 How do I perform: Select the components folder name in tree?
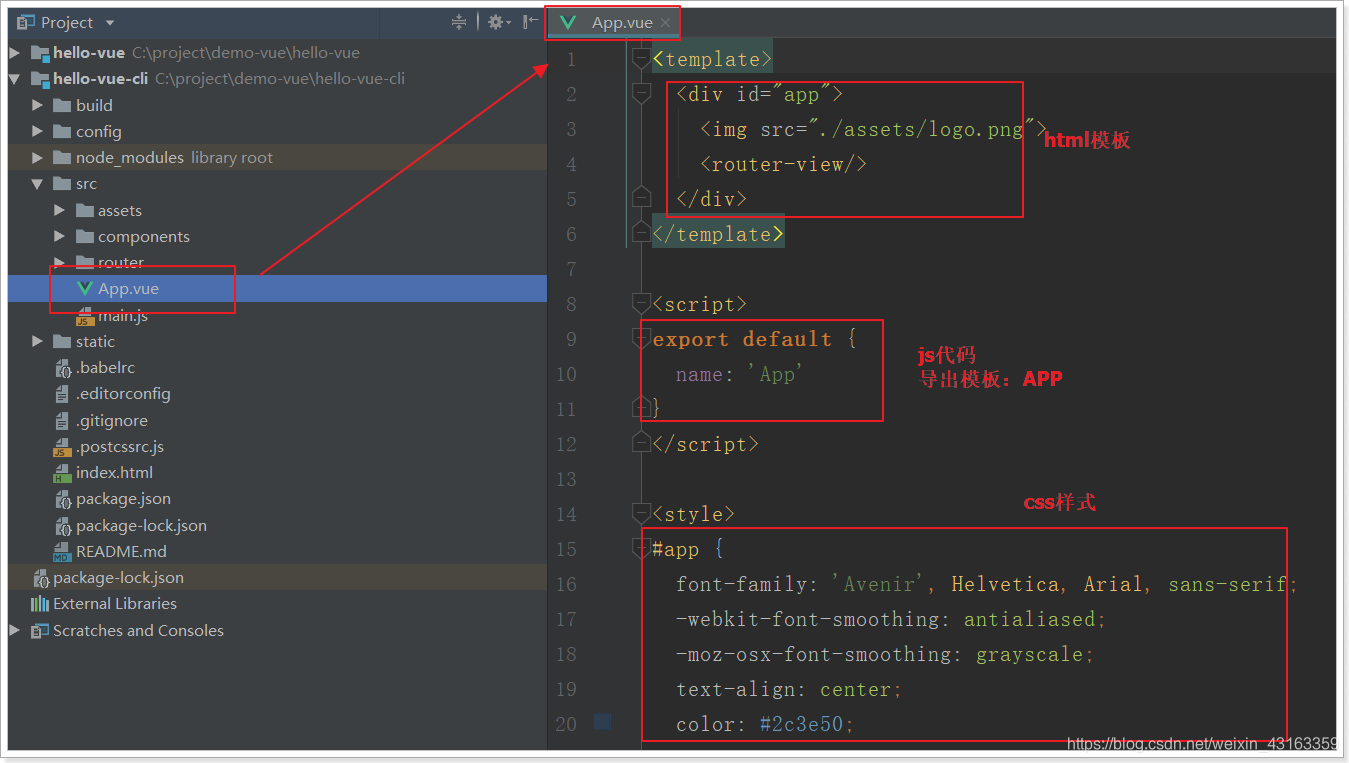pos(144,236)
